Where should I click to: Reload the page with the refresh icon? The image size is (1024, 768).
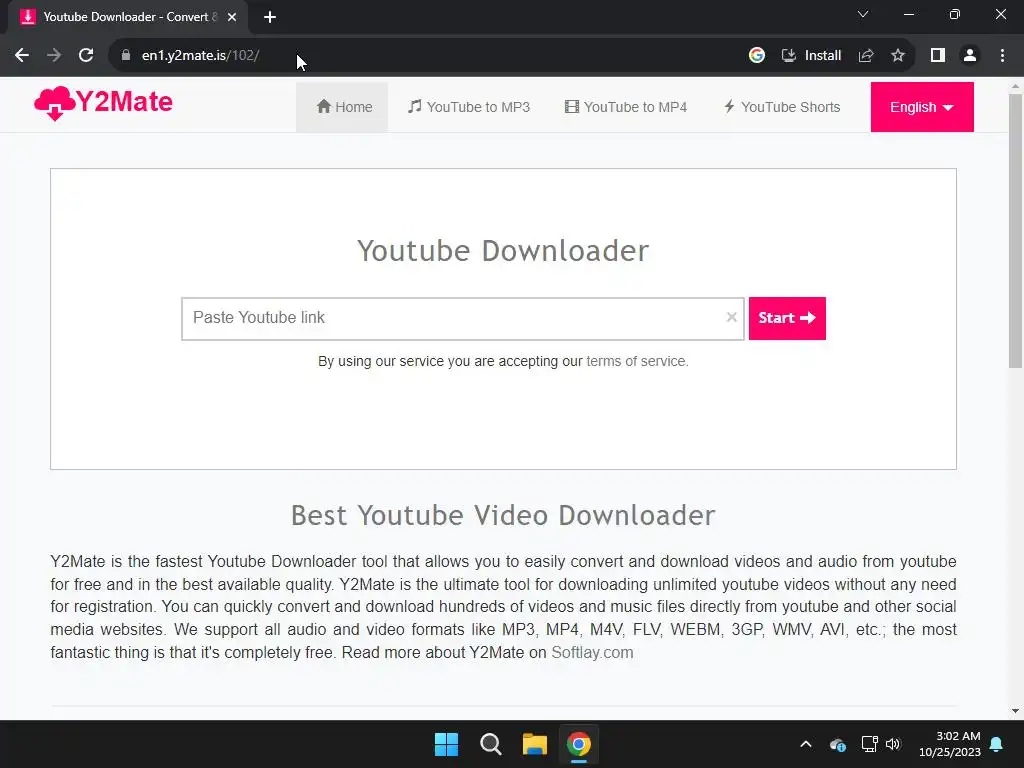pos(86,56)
